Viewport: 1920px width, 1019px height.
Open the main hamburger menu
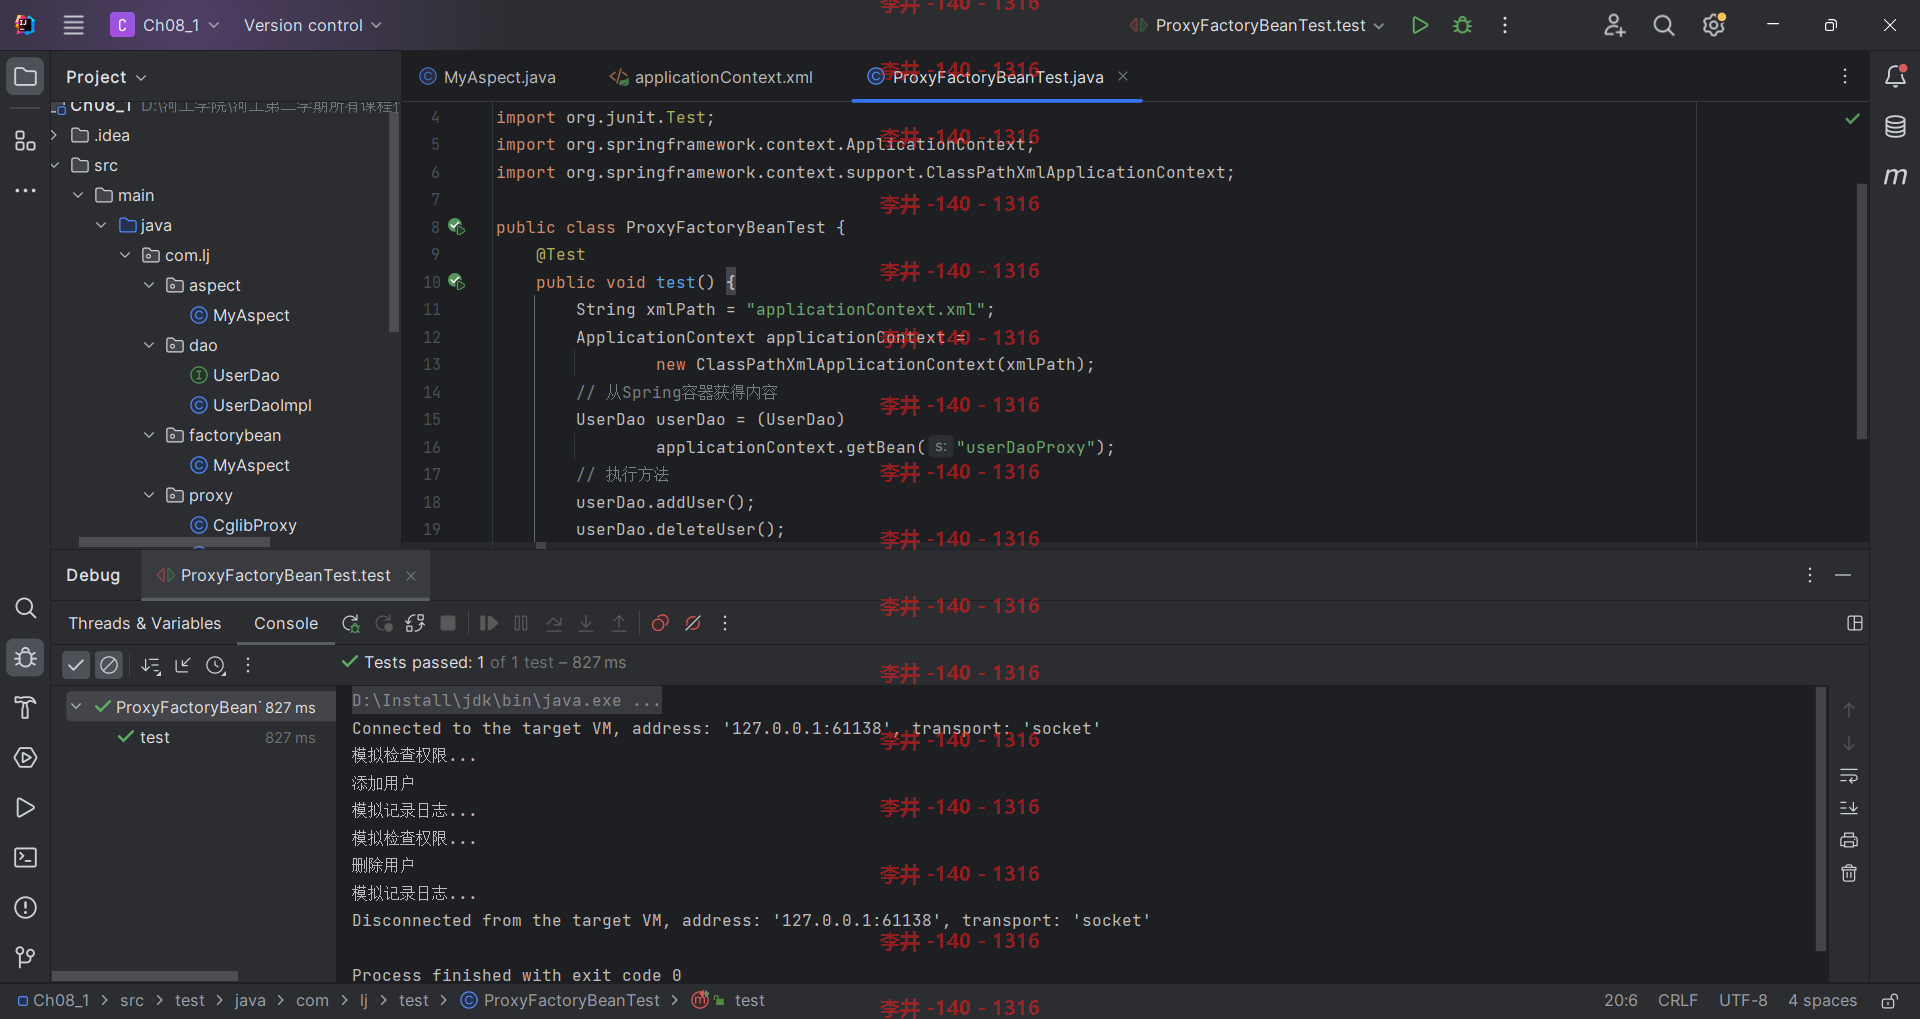coord(74,25)
